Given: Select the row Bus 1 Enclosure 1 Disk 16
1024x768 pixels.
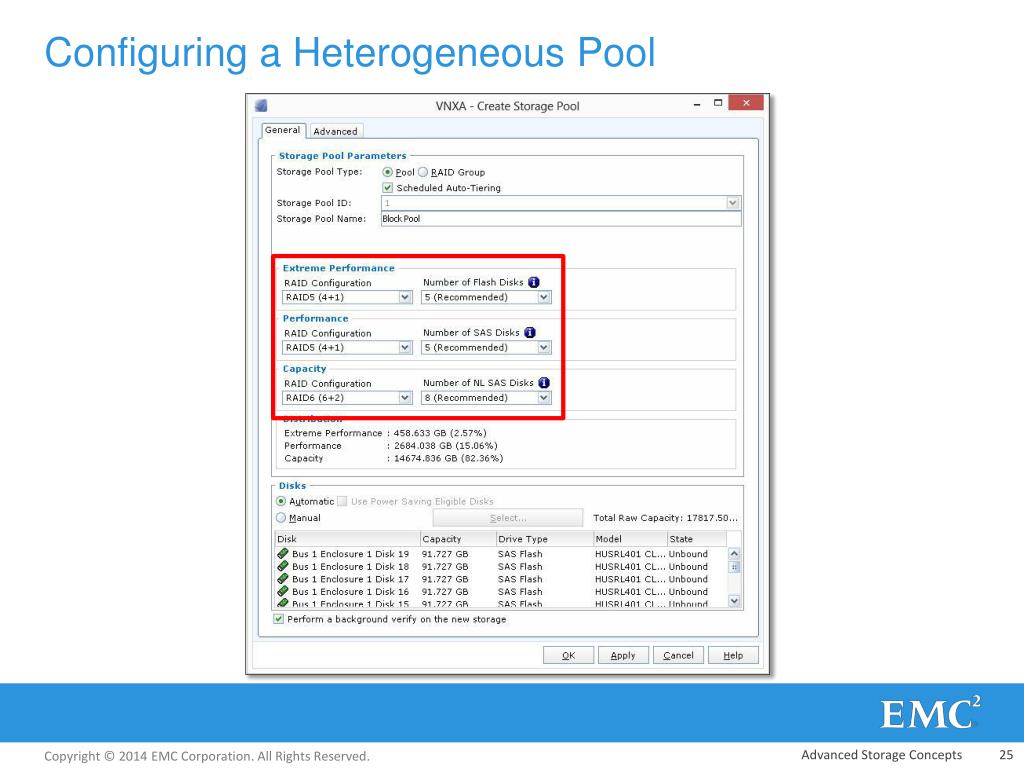Looking at the screenshot, I should 501,591.
